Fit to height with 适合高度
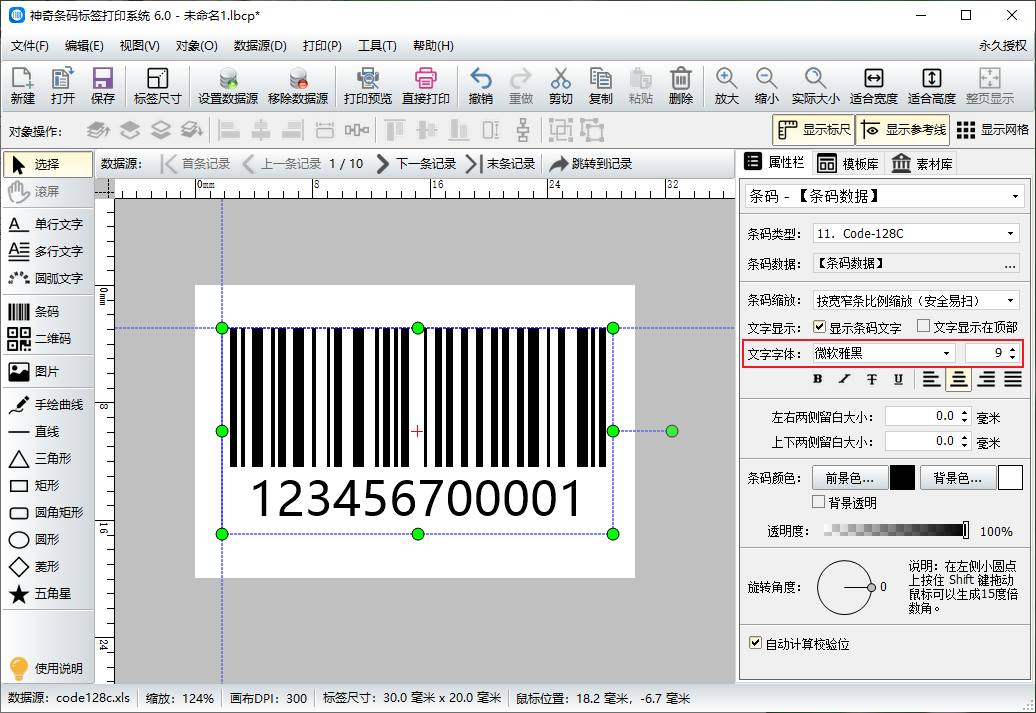1036x713 pixels. (932, 85)
